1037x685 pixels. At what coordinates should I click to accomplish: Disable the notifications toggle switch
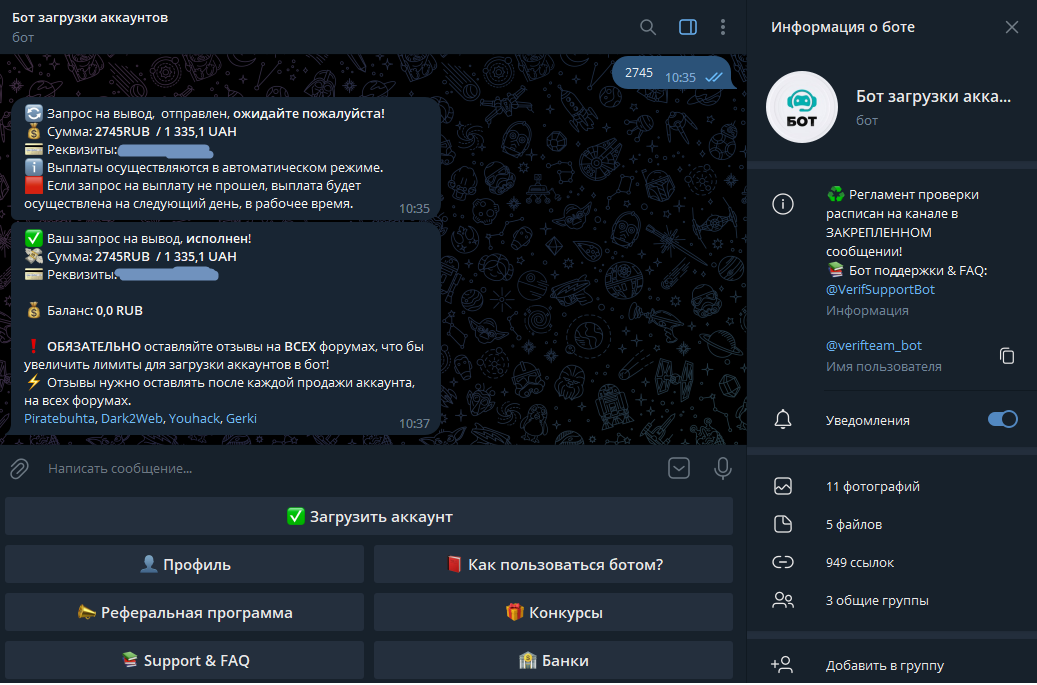(1002, 420)
